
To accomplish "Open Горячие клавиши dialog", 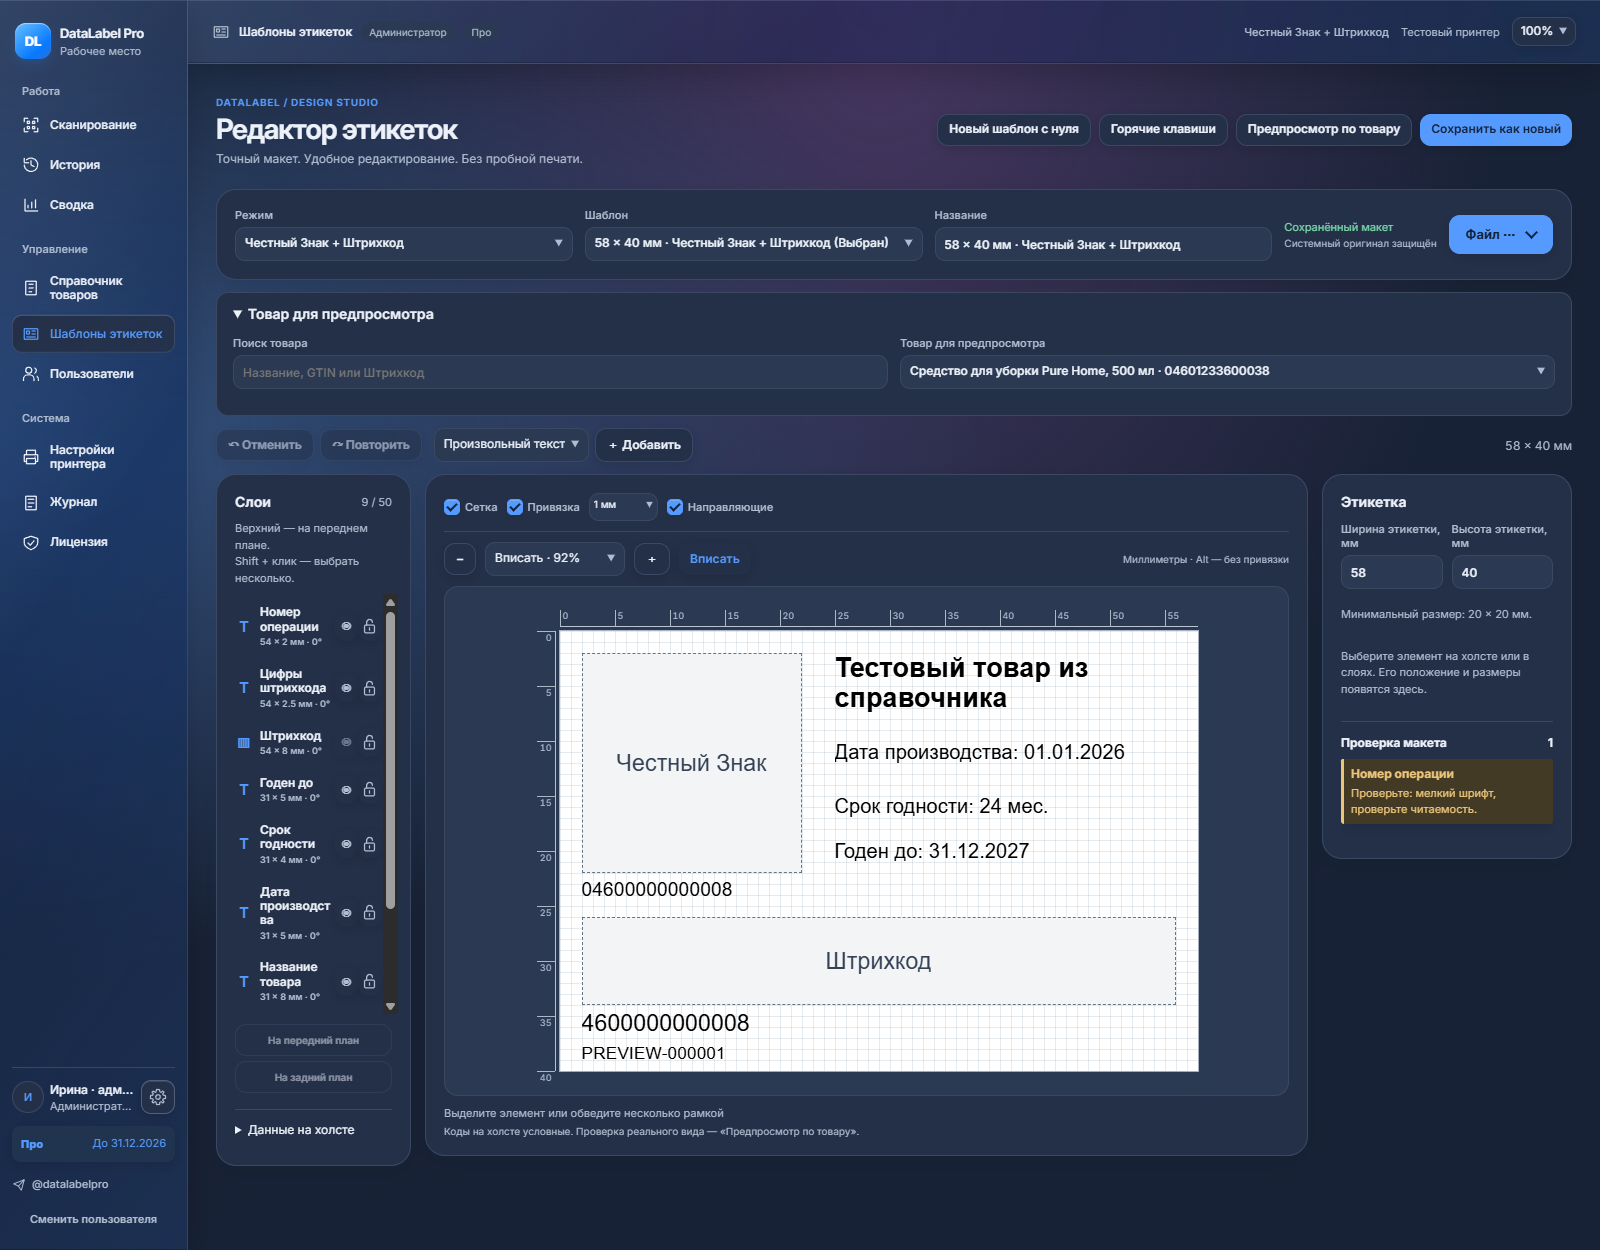I will pyautogui.click(x=1163, y=130).
